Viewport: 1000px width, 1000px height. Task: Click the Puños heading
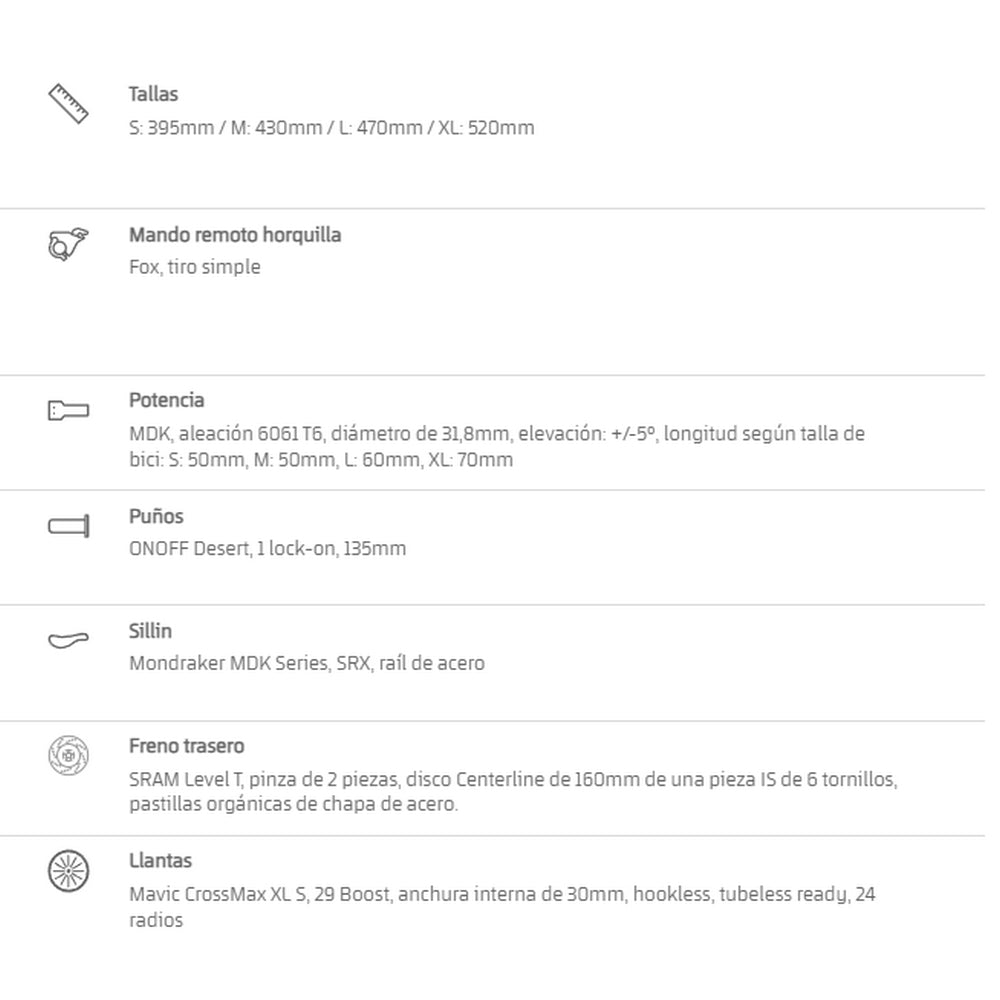pyautogui.click(x=156, y=516)
